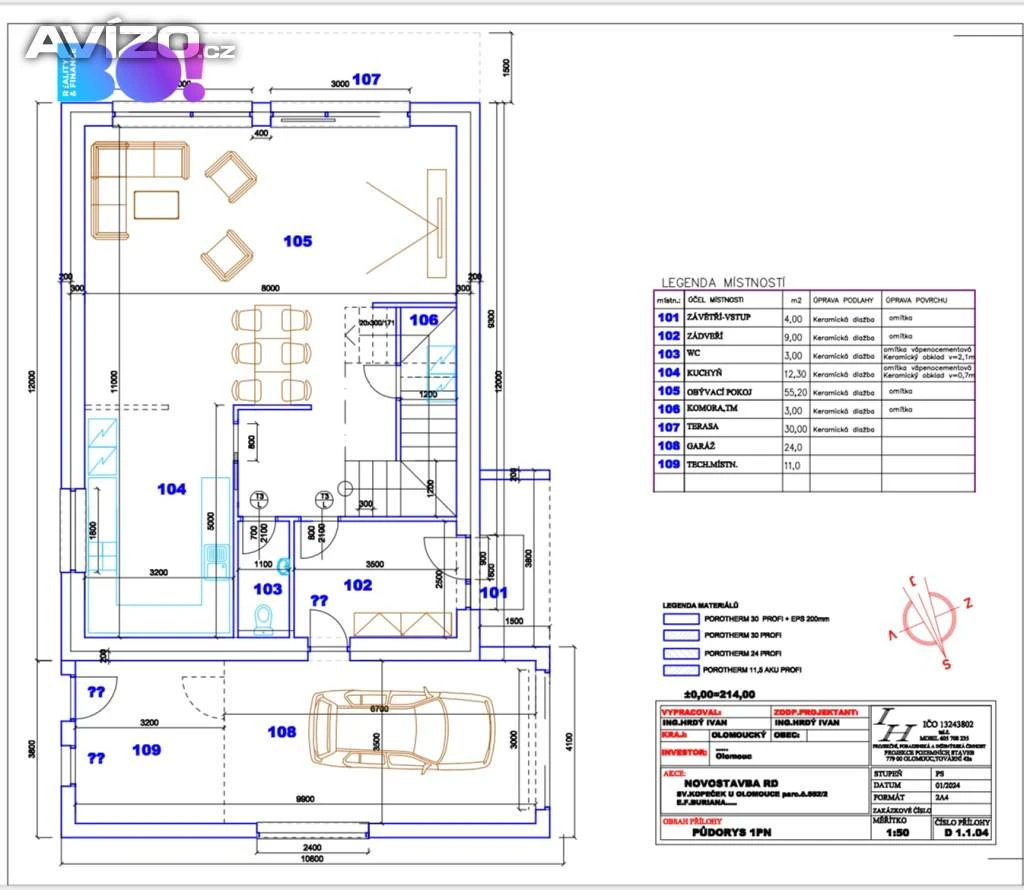Select the toilet symbol in room 103

point(264,622)
